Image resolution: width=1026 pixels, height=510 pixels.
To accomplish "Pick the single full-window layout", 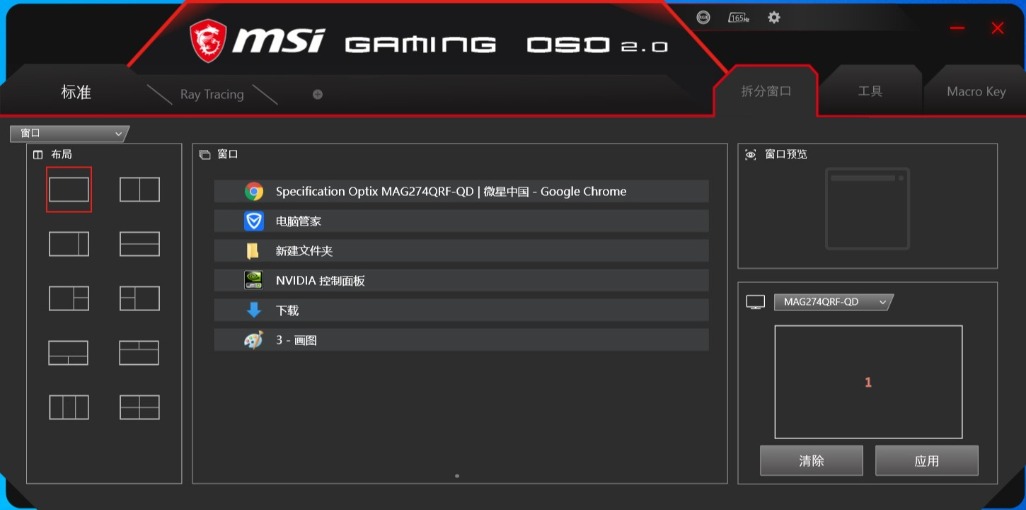I will [69, 189].
